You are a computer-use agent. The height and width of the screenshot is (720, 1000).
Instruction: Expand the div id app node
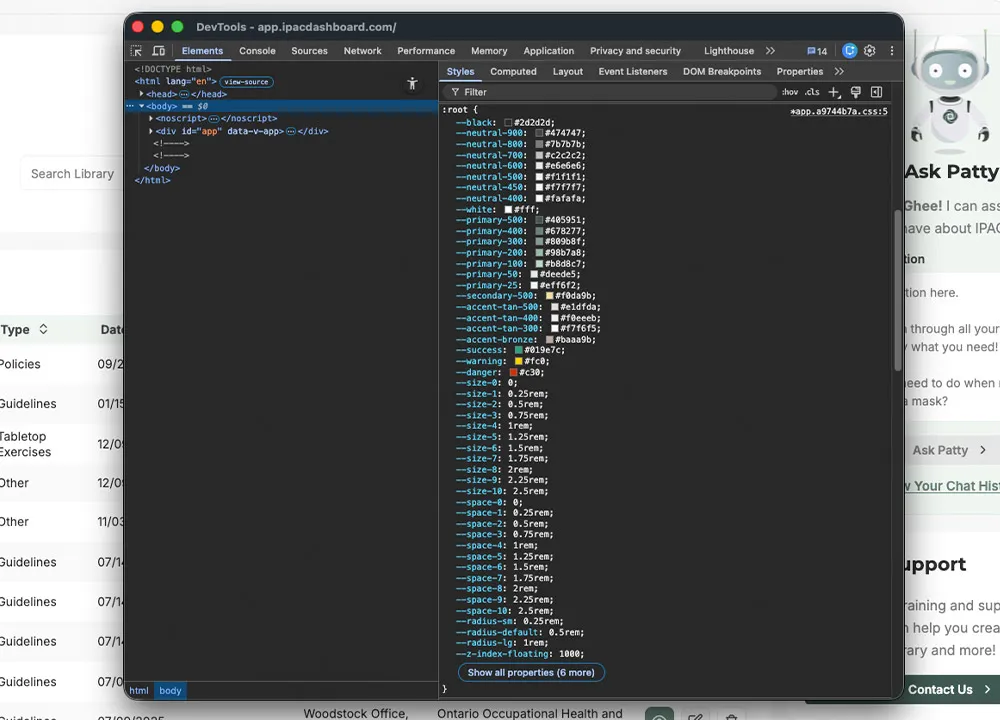pyautogui.click(x=151, y=131)
